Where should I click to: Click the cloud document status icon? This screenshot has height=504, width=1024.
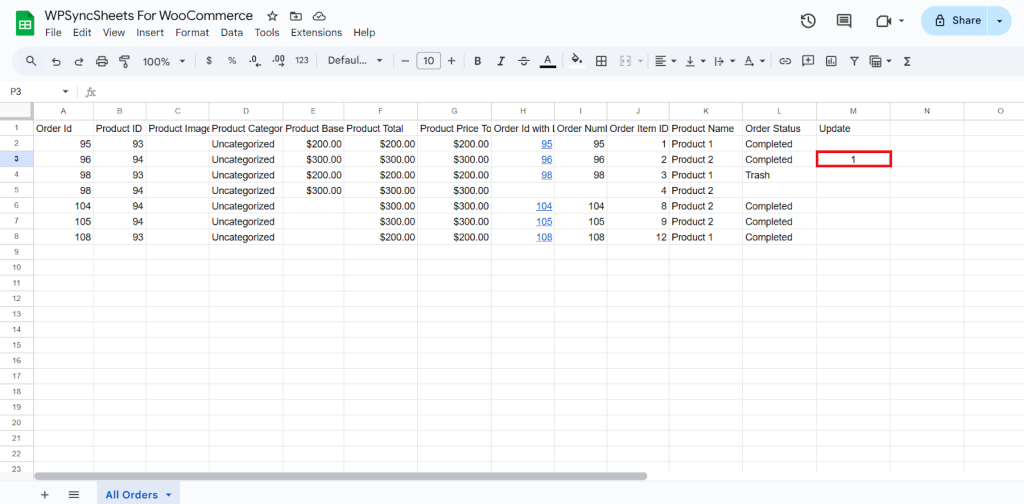pos(319,16)
